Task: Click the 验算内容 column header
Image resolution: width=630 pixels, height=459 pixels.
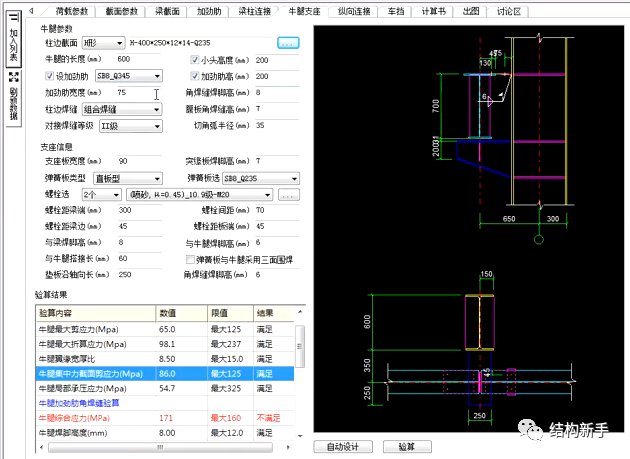Action: pos(96,313)
